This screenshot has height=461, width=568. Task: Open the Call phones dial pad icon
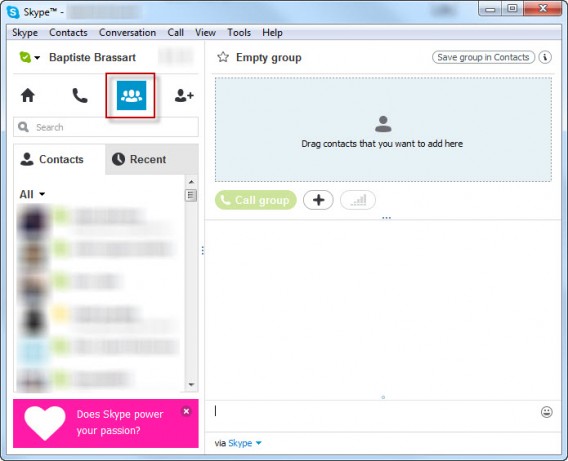click(80, 96)
